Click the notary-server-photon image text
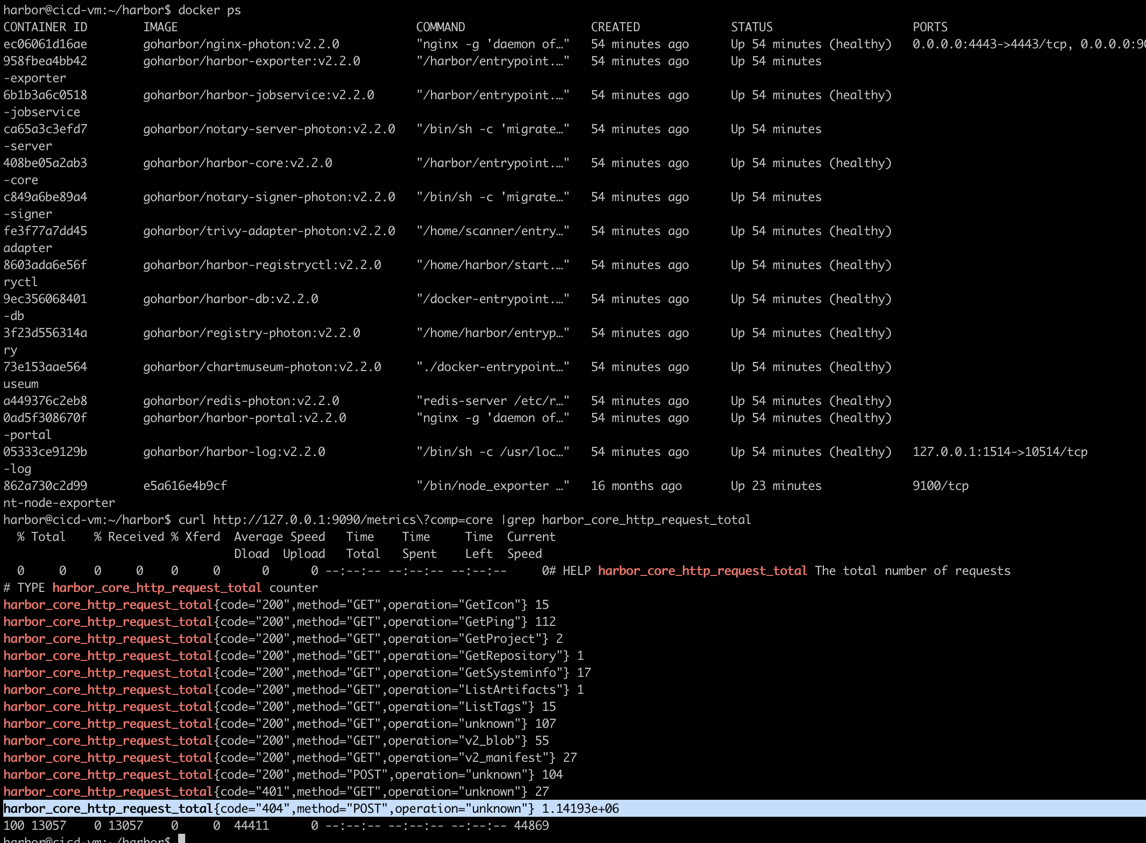 click(x=266, y=128)
